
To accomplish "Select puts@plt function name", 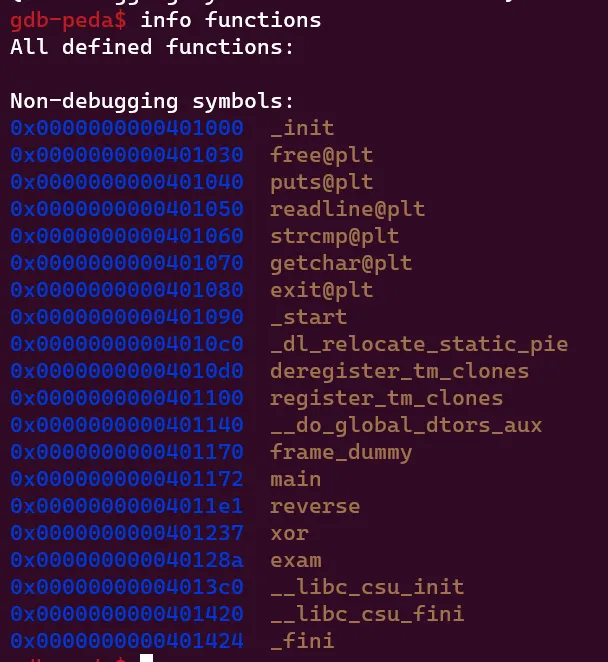I will (x=322, y=182).
